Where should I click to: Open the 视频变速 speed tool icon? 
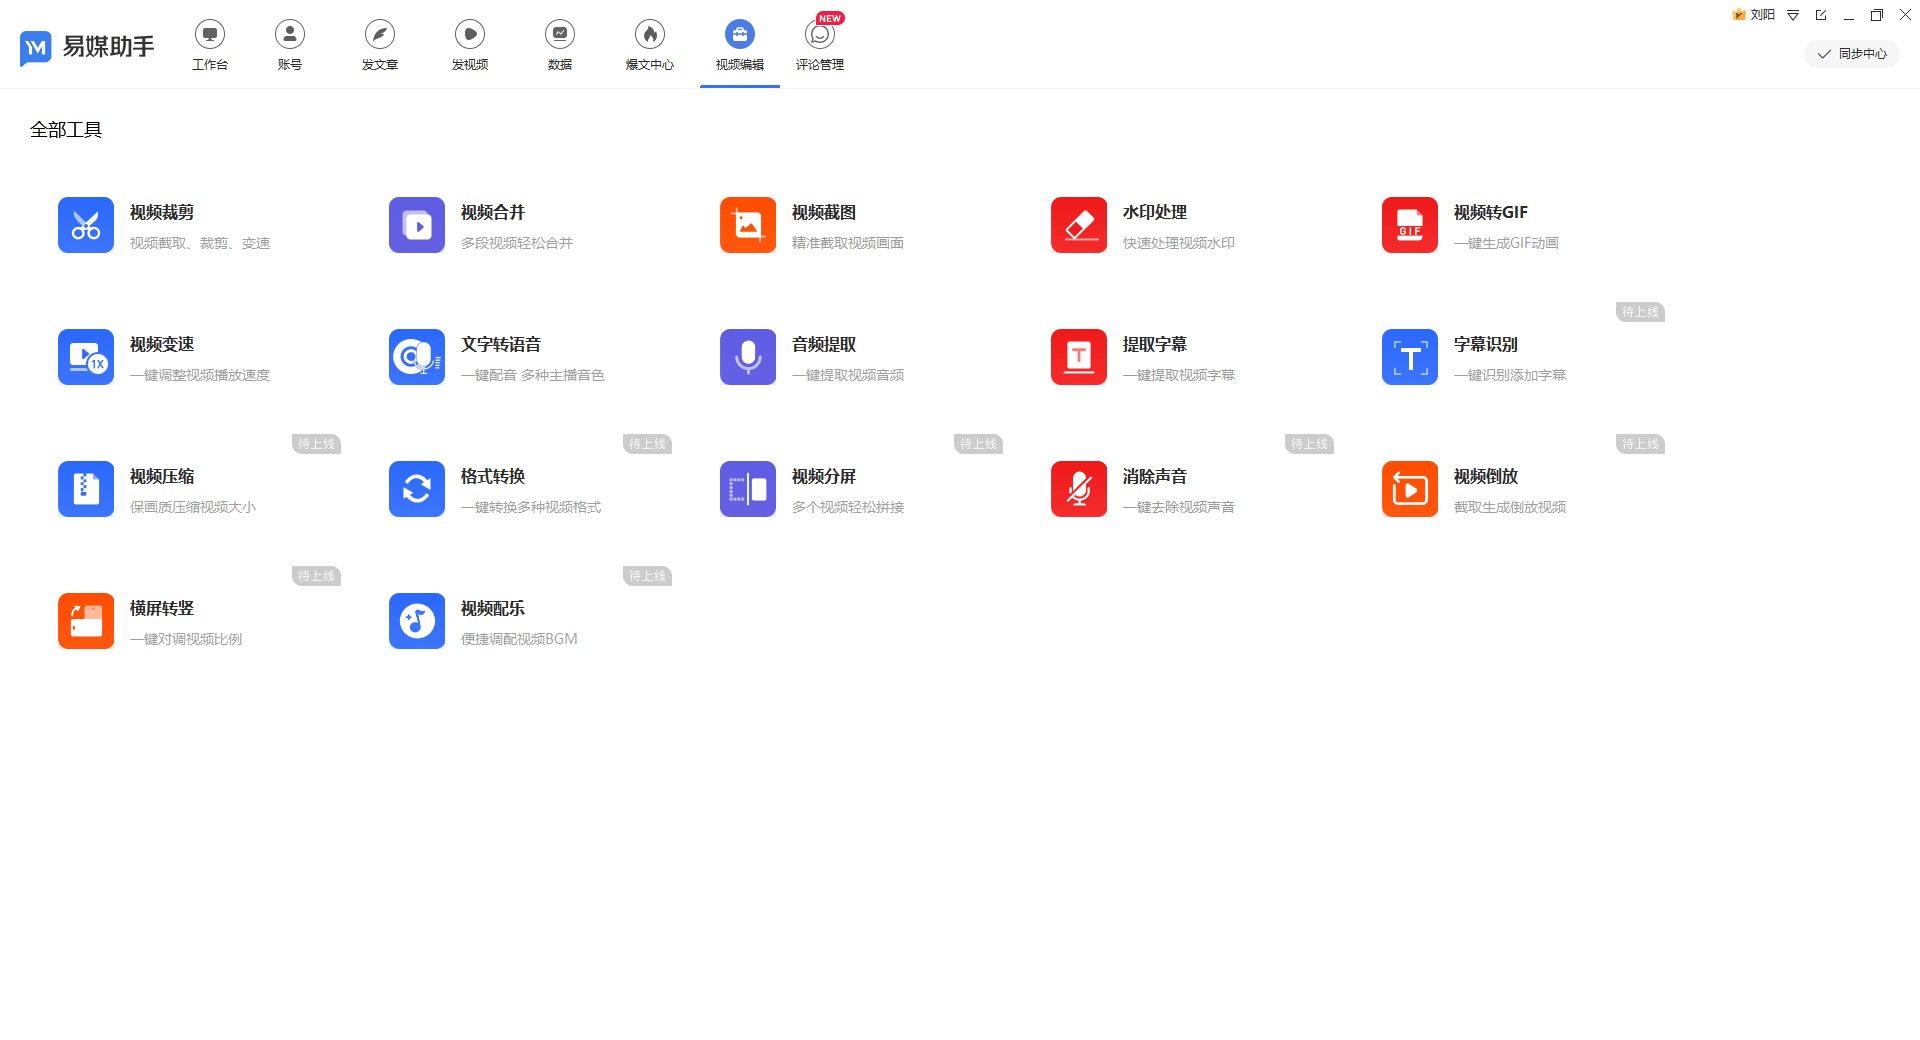pyautogui.click(x=86, y=357)
